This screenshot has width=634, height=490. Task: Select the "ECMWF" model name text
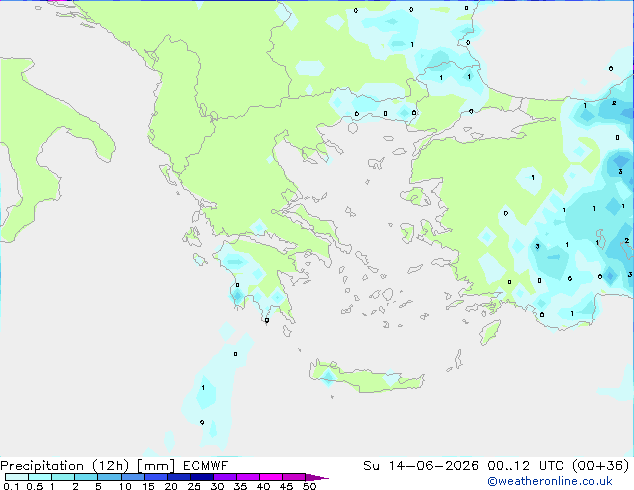tap(205, 466)
